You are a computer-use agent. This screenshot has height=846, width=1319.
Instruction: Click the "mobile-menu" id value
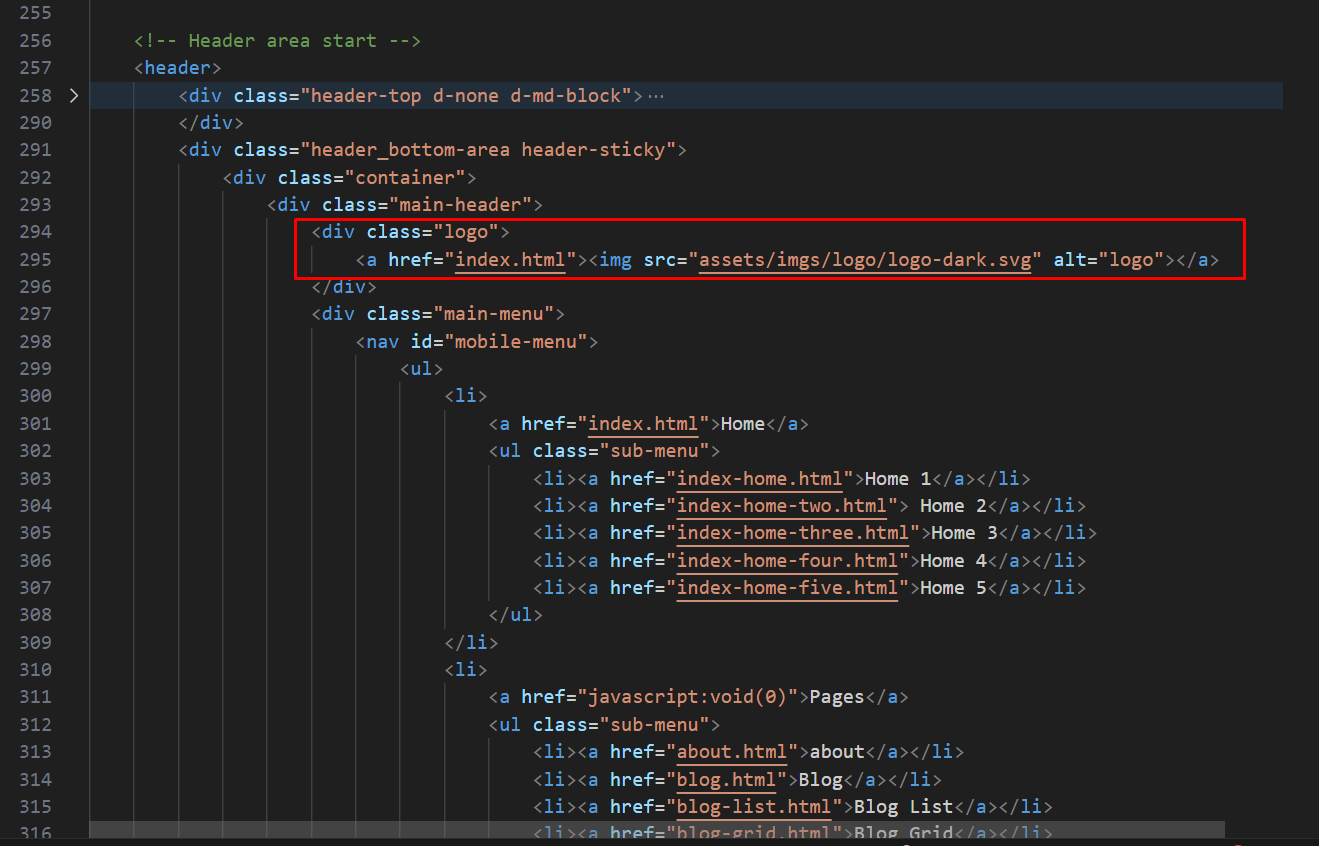click(515, 342)
